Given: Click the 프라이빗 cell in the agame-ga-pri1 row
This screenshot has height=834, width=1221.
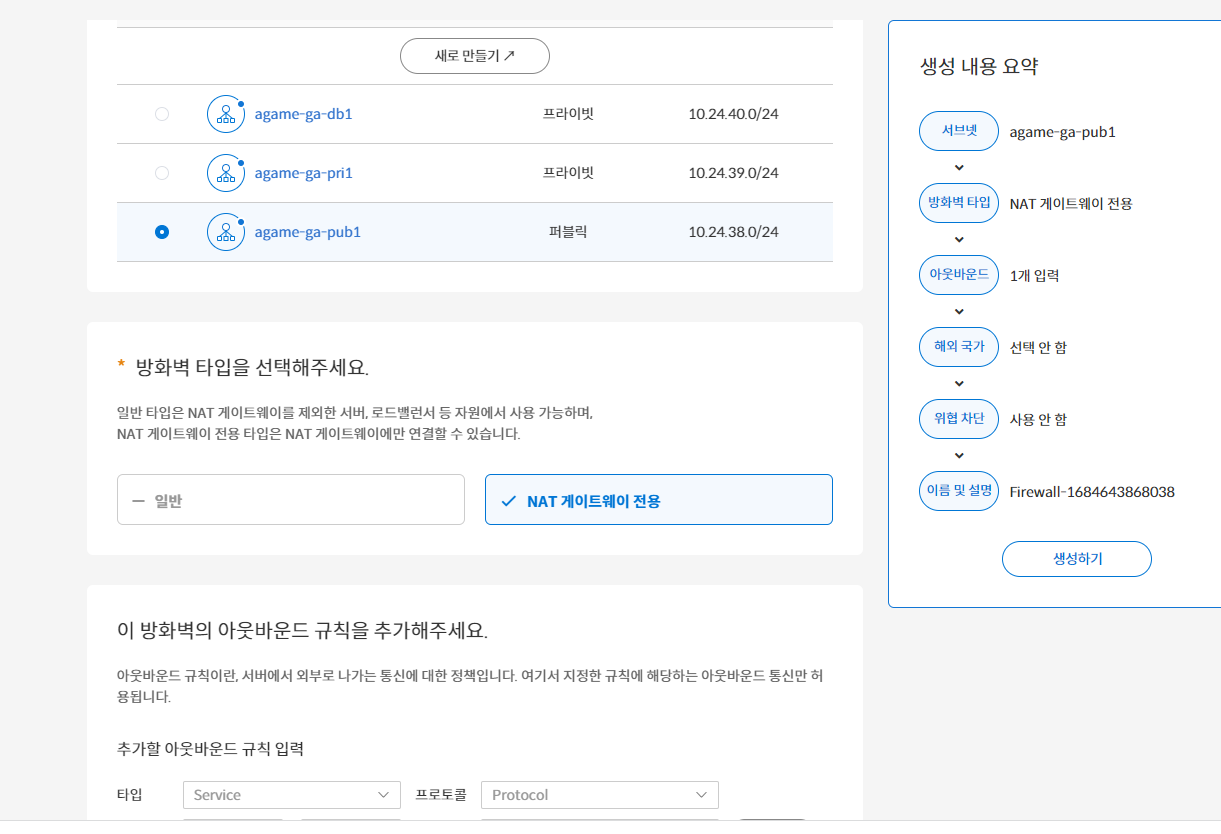Looking at the screenshot, I should coord(568,173).
